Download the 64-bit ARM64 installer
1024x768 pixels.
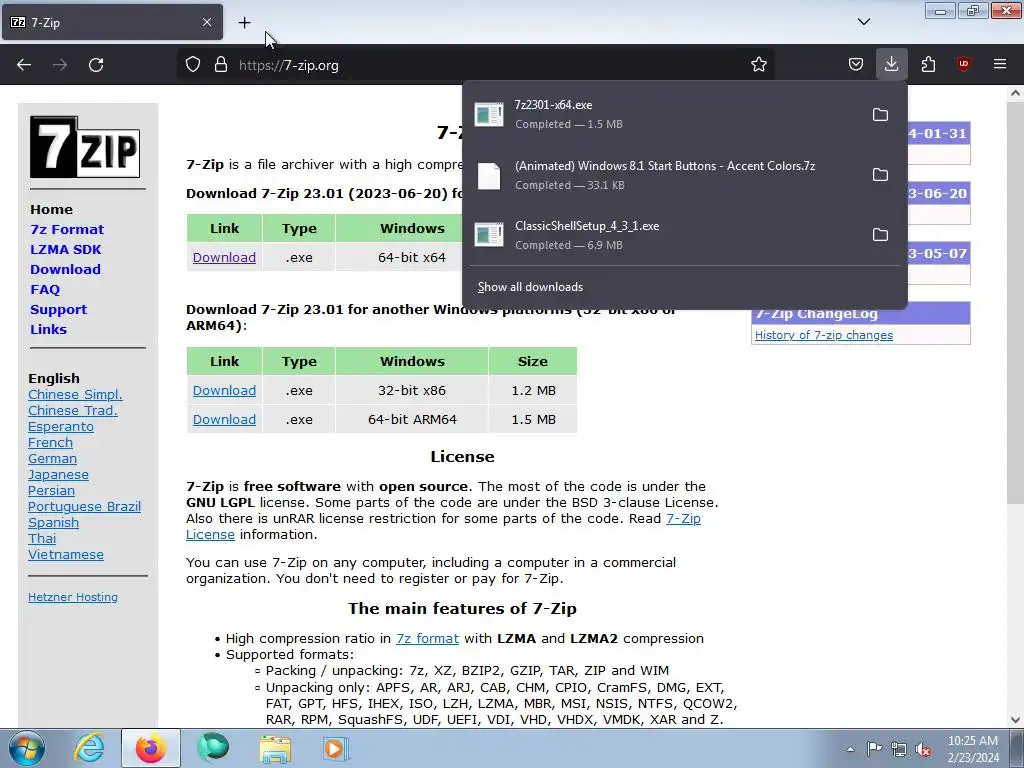point(224,419)
